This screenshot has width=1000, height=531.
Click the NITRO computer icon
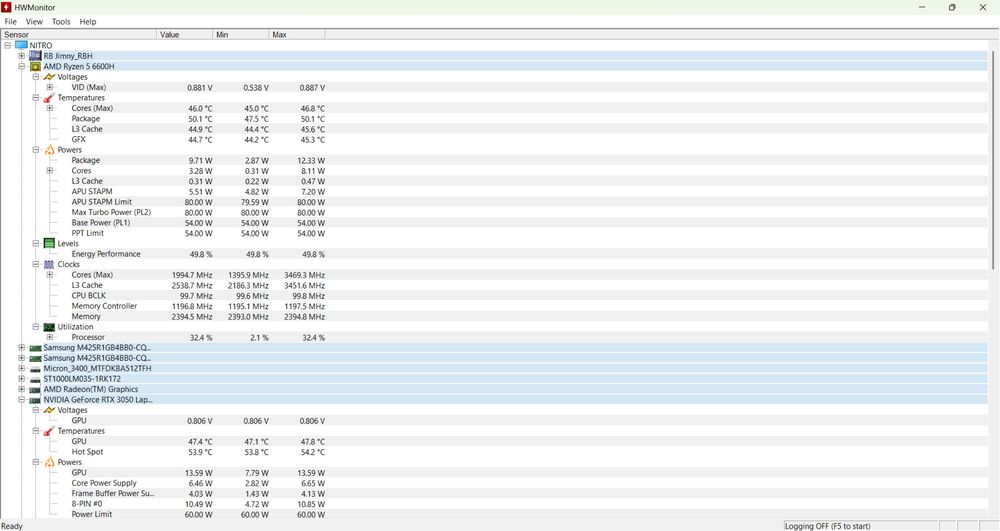(x=21, y=45)
